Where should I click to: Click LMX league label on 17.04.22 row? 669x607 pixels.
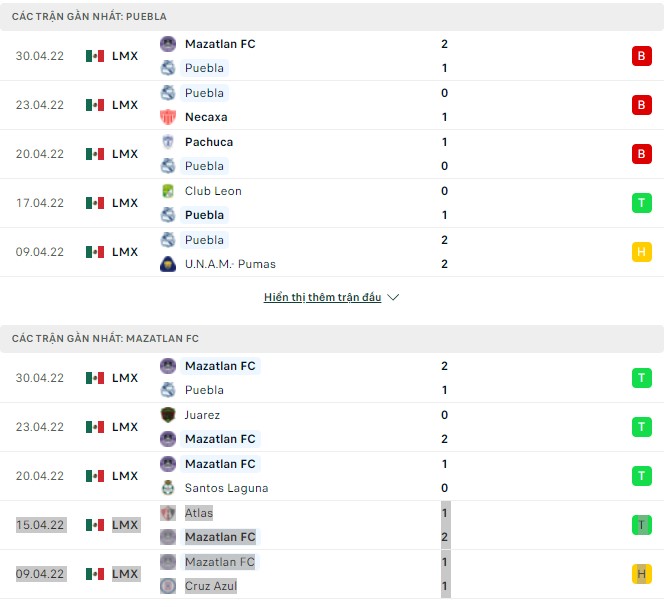click(x=125, y=203)
